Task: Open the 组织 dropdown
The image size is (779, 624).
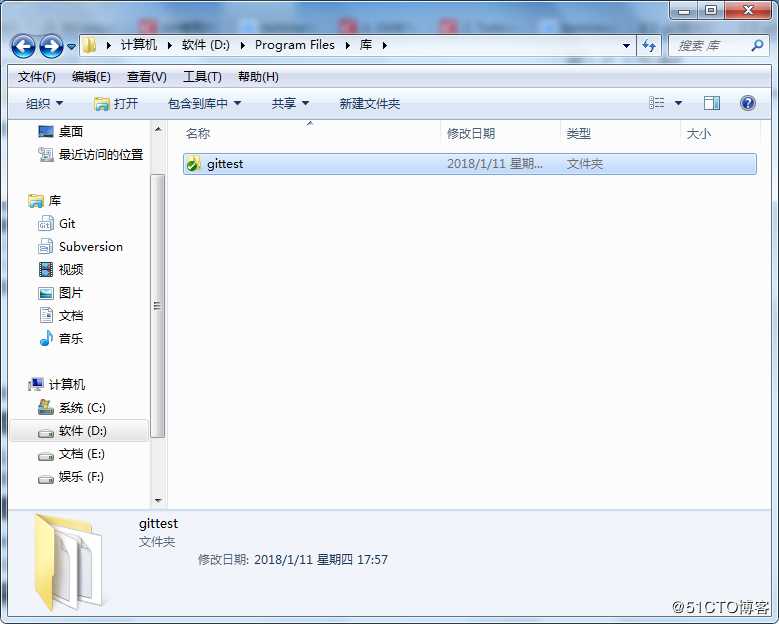Action: (44, 103)
